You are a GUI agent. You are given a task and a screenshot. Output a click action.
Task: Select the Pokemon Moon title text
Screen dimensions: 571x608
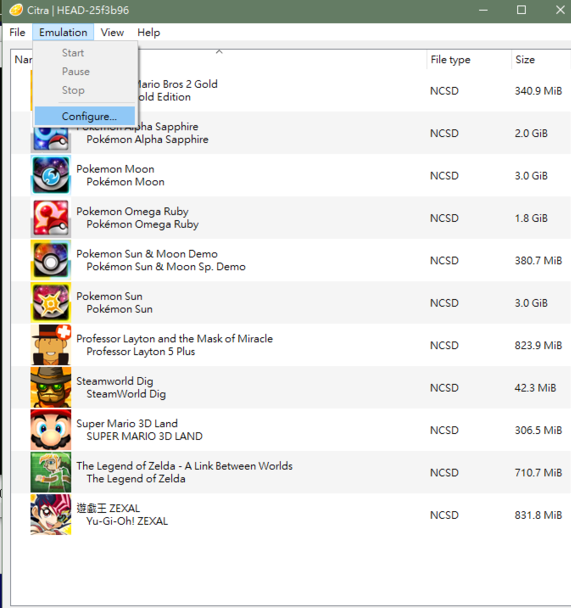[x=116, y=169]
